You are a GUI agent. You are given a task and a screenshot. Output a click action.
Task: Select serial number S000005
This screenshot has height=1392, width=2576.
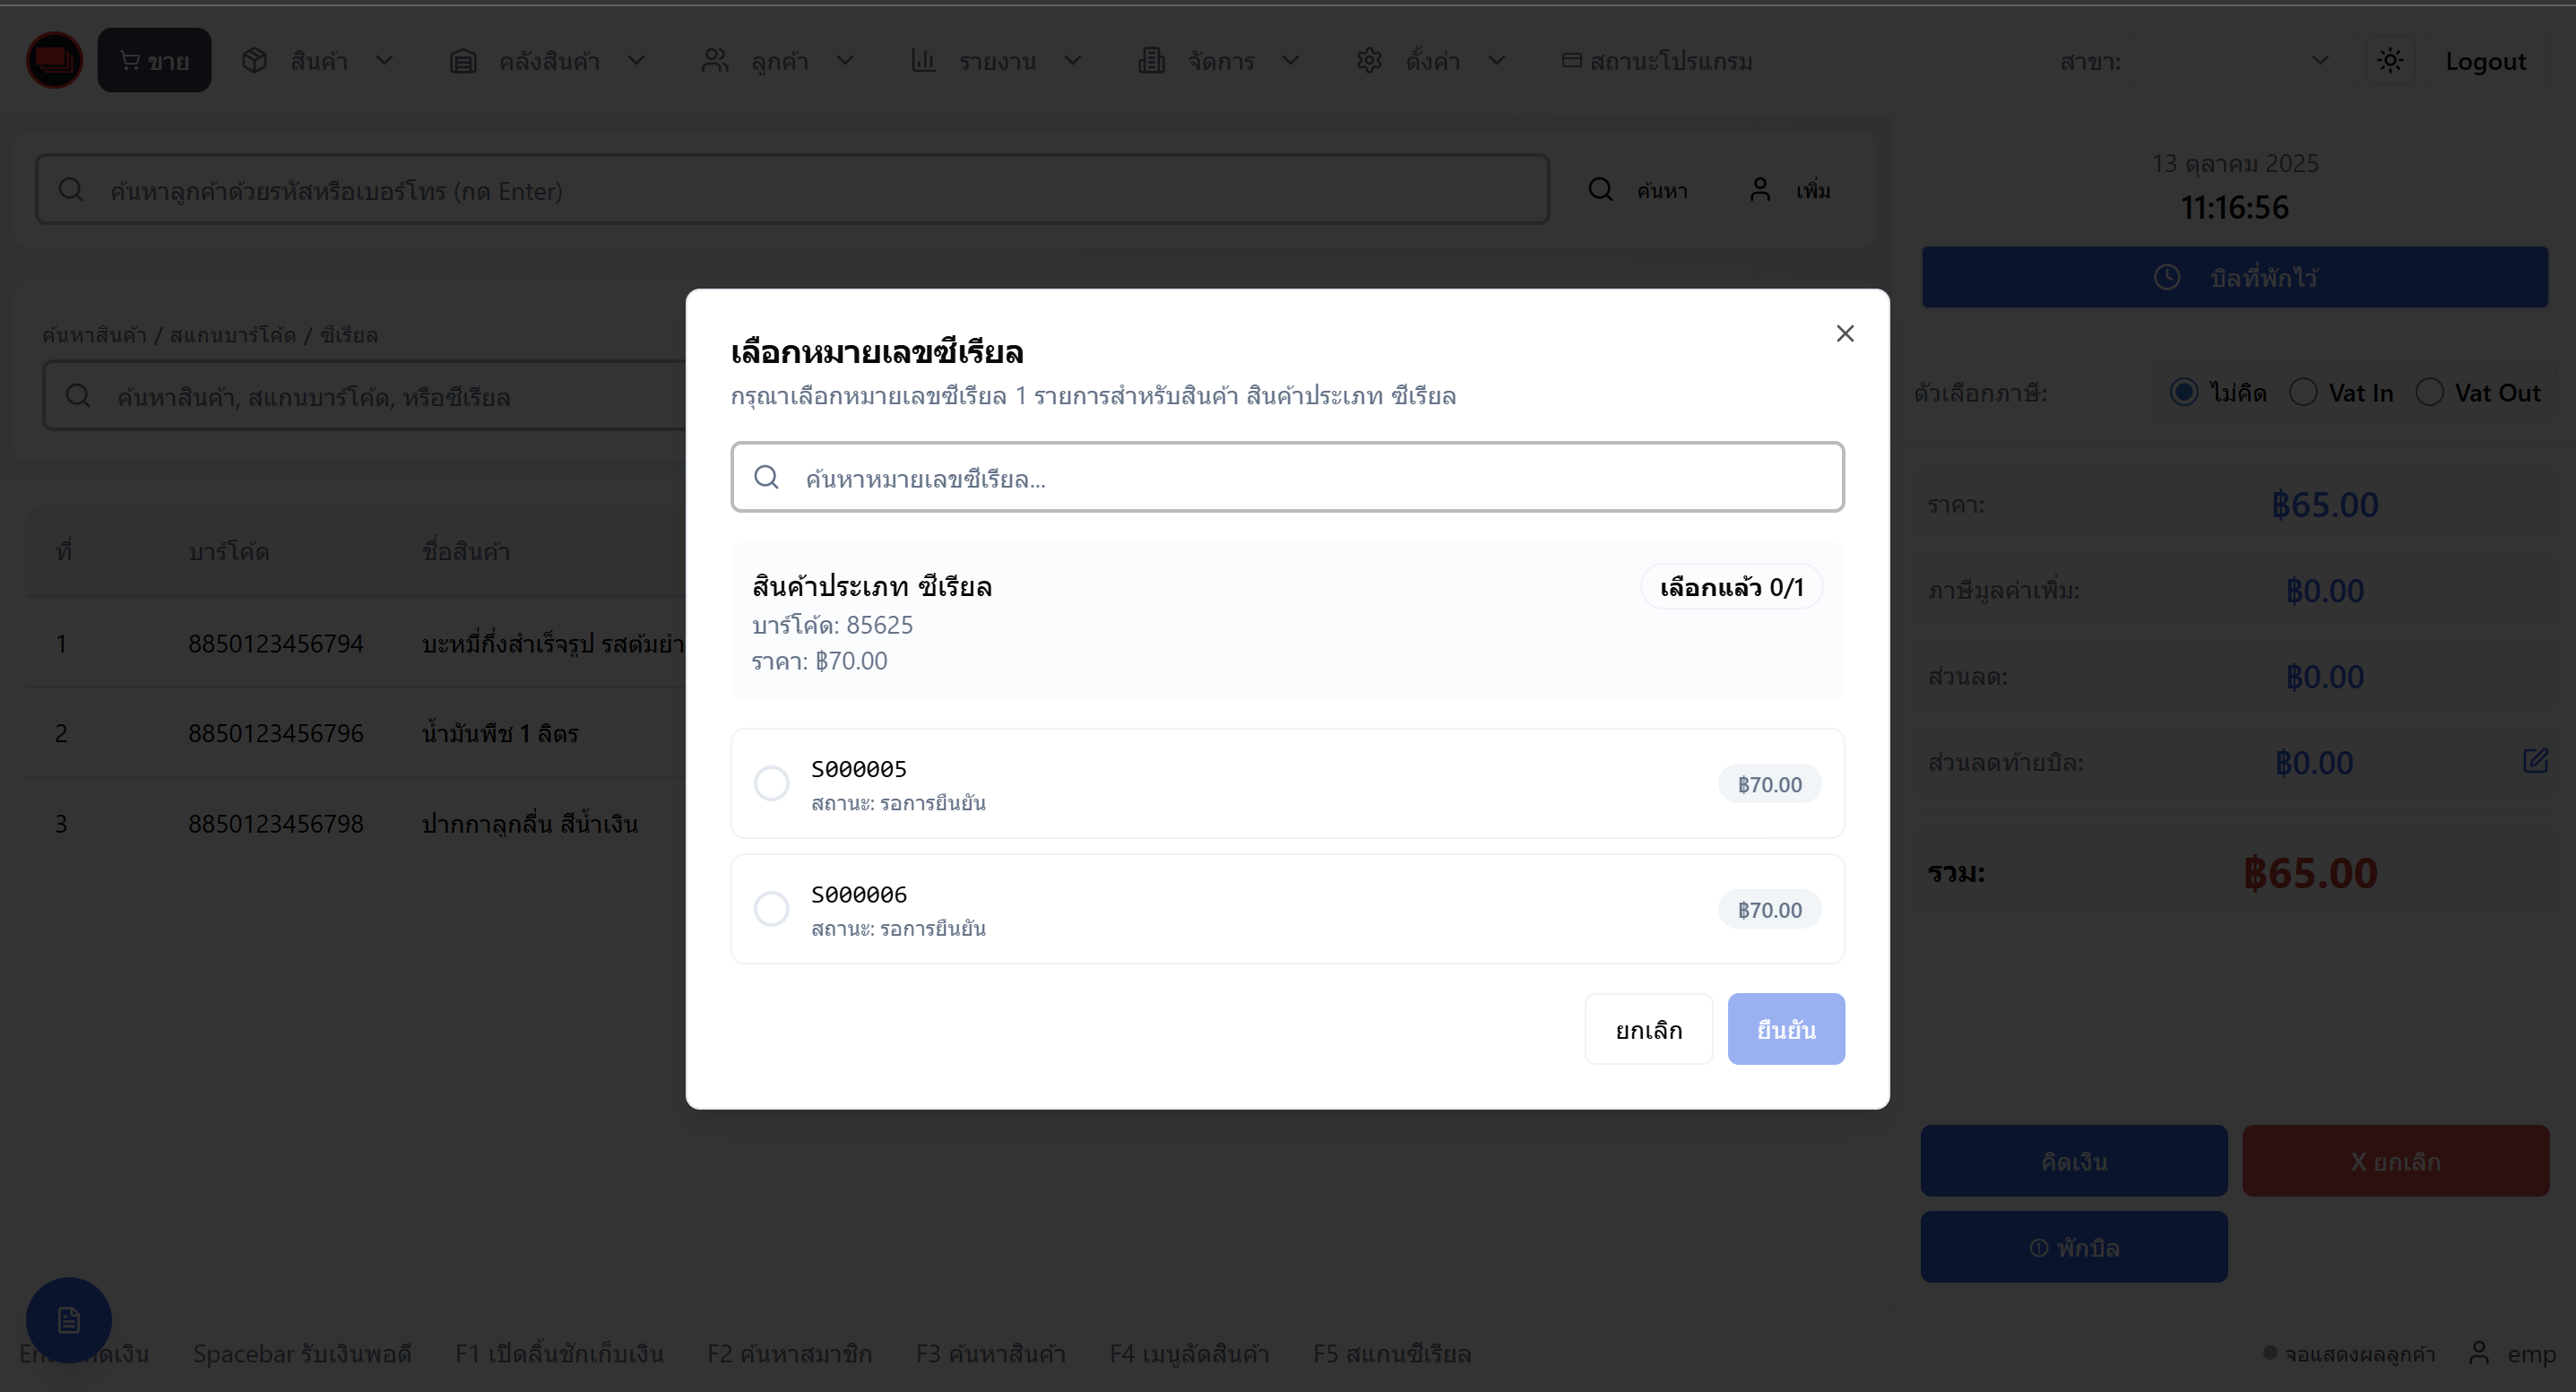click(x=771, y=783)
